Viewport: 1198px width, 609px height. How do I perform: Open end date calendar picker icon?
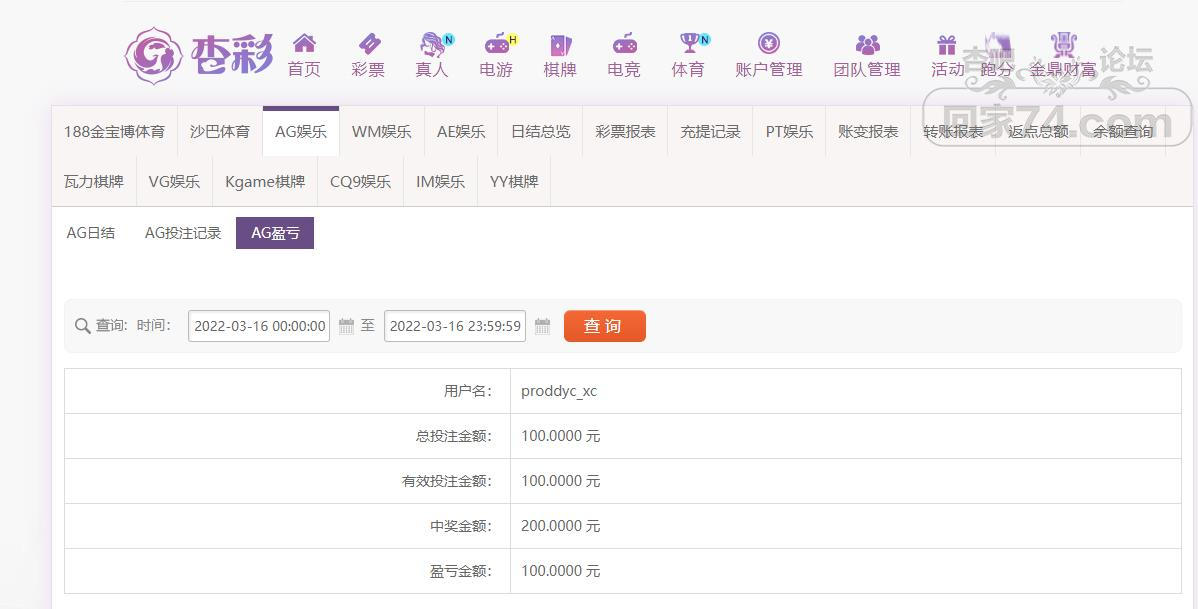542,326
